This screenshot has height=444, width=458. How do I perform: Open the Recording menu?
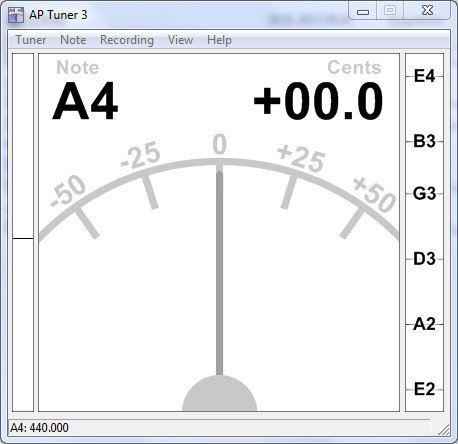(x=127, y=40)
